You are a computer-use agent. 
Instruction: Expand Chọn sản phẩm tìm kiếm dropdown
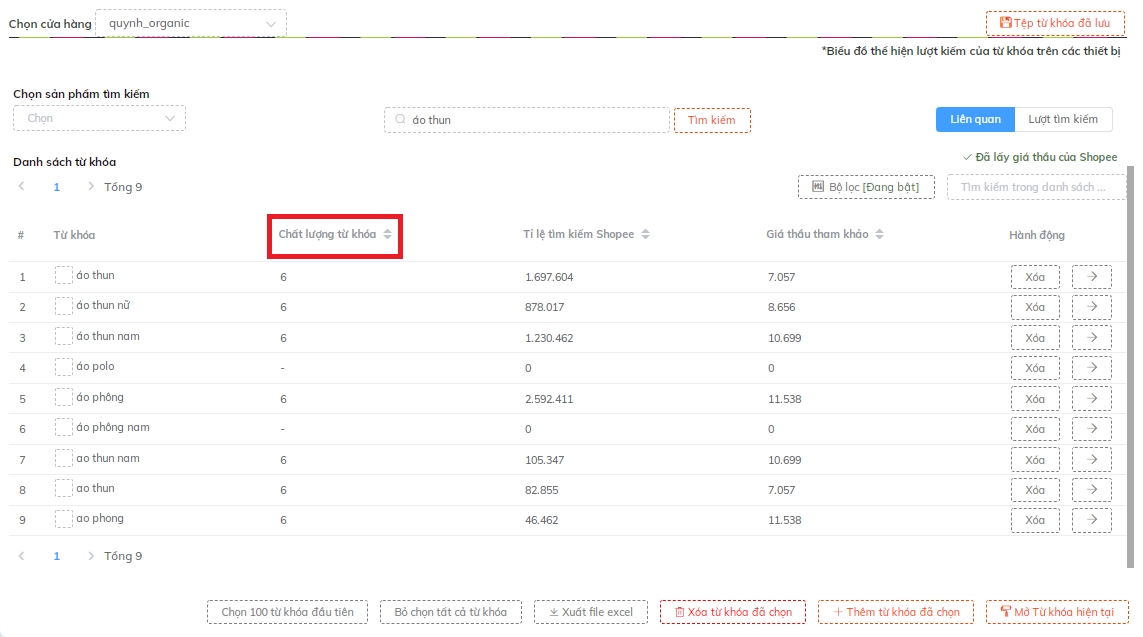tap(99, 118)
